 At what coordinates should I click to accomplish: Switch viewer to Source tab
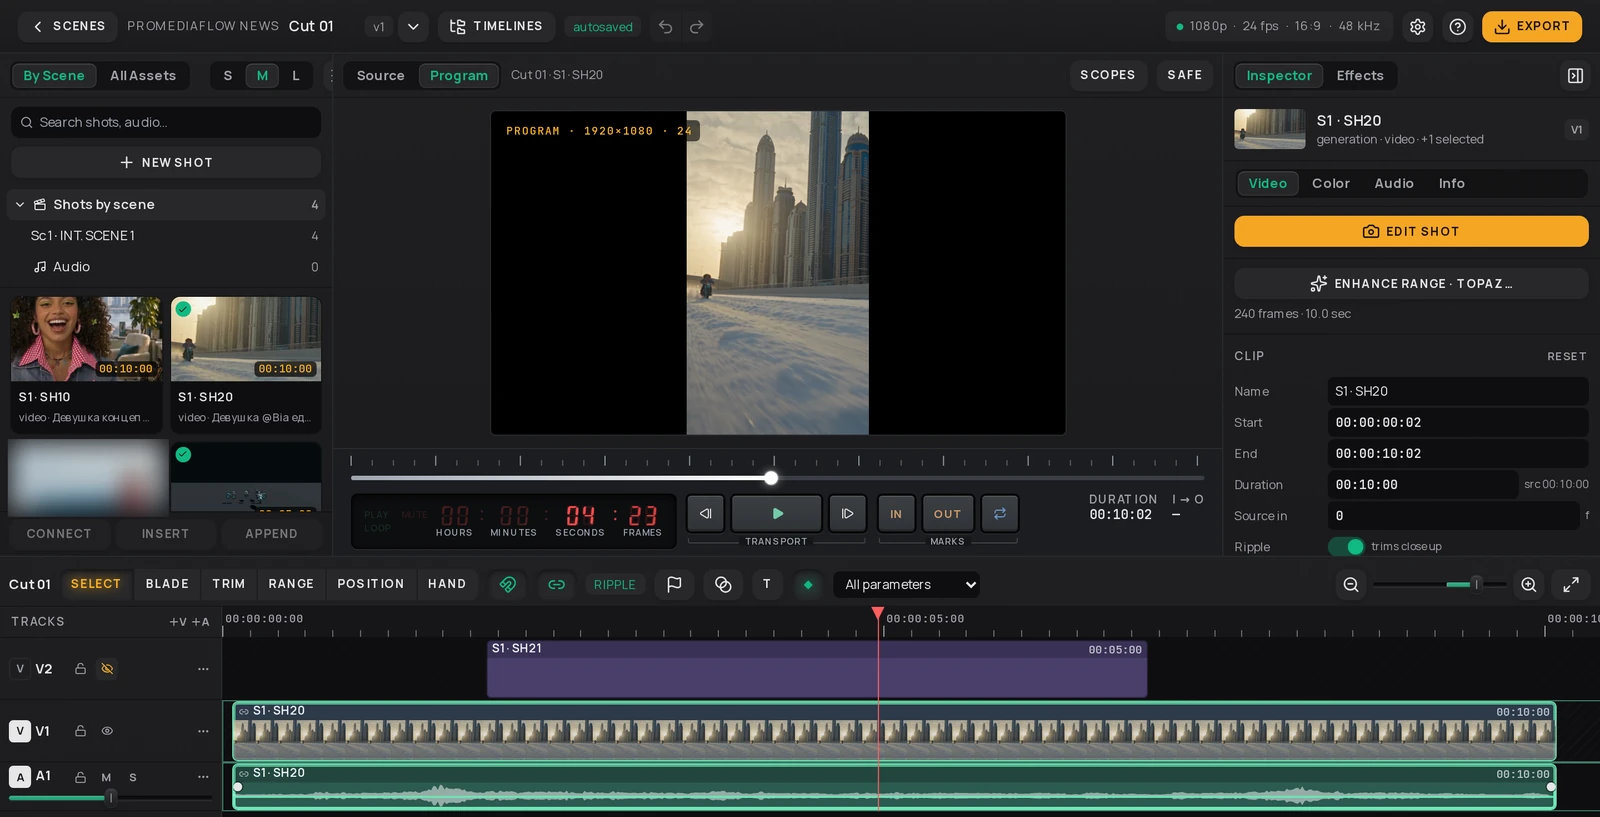click(380, 75)
